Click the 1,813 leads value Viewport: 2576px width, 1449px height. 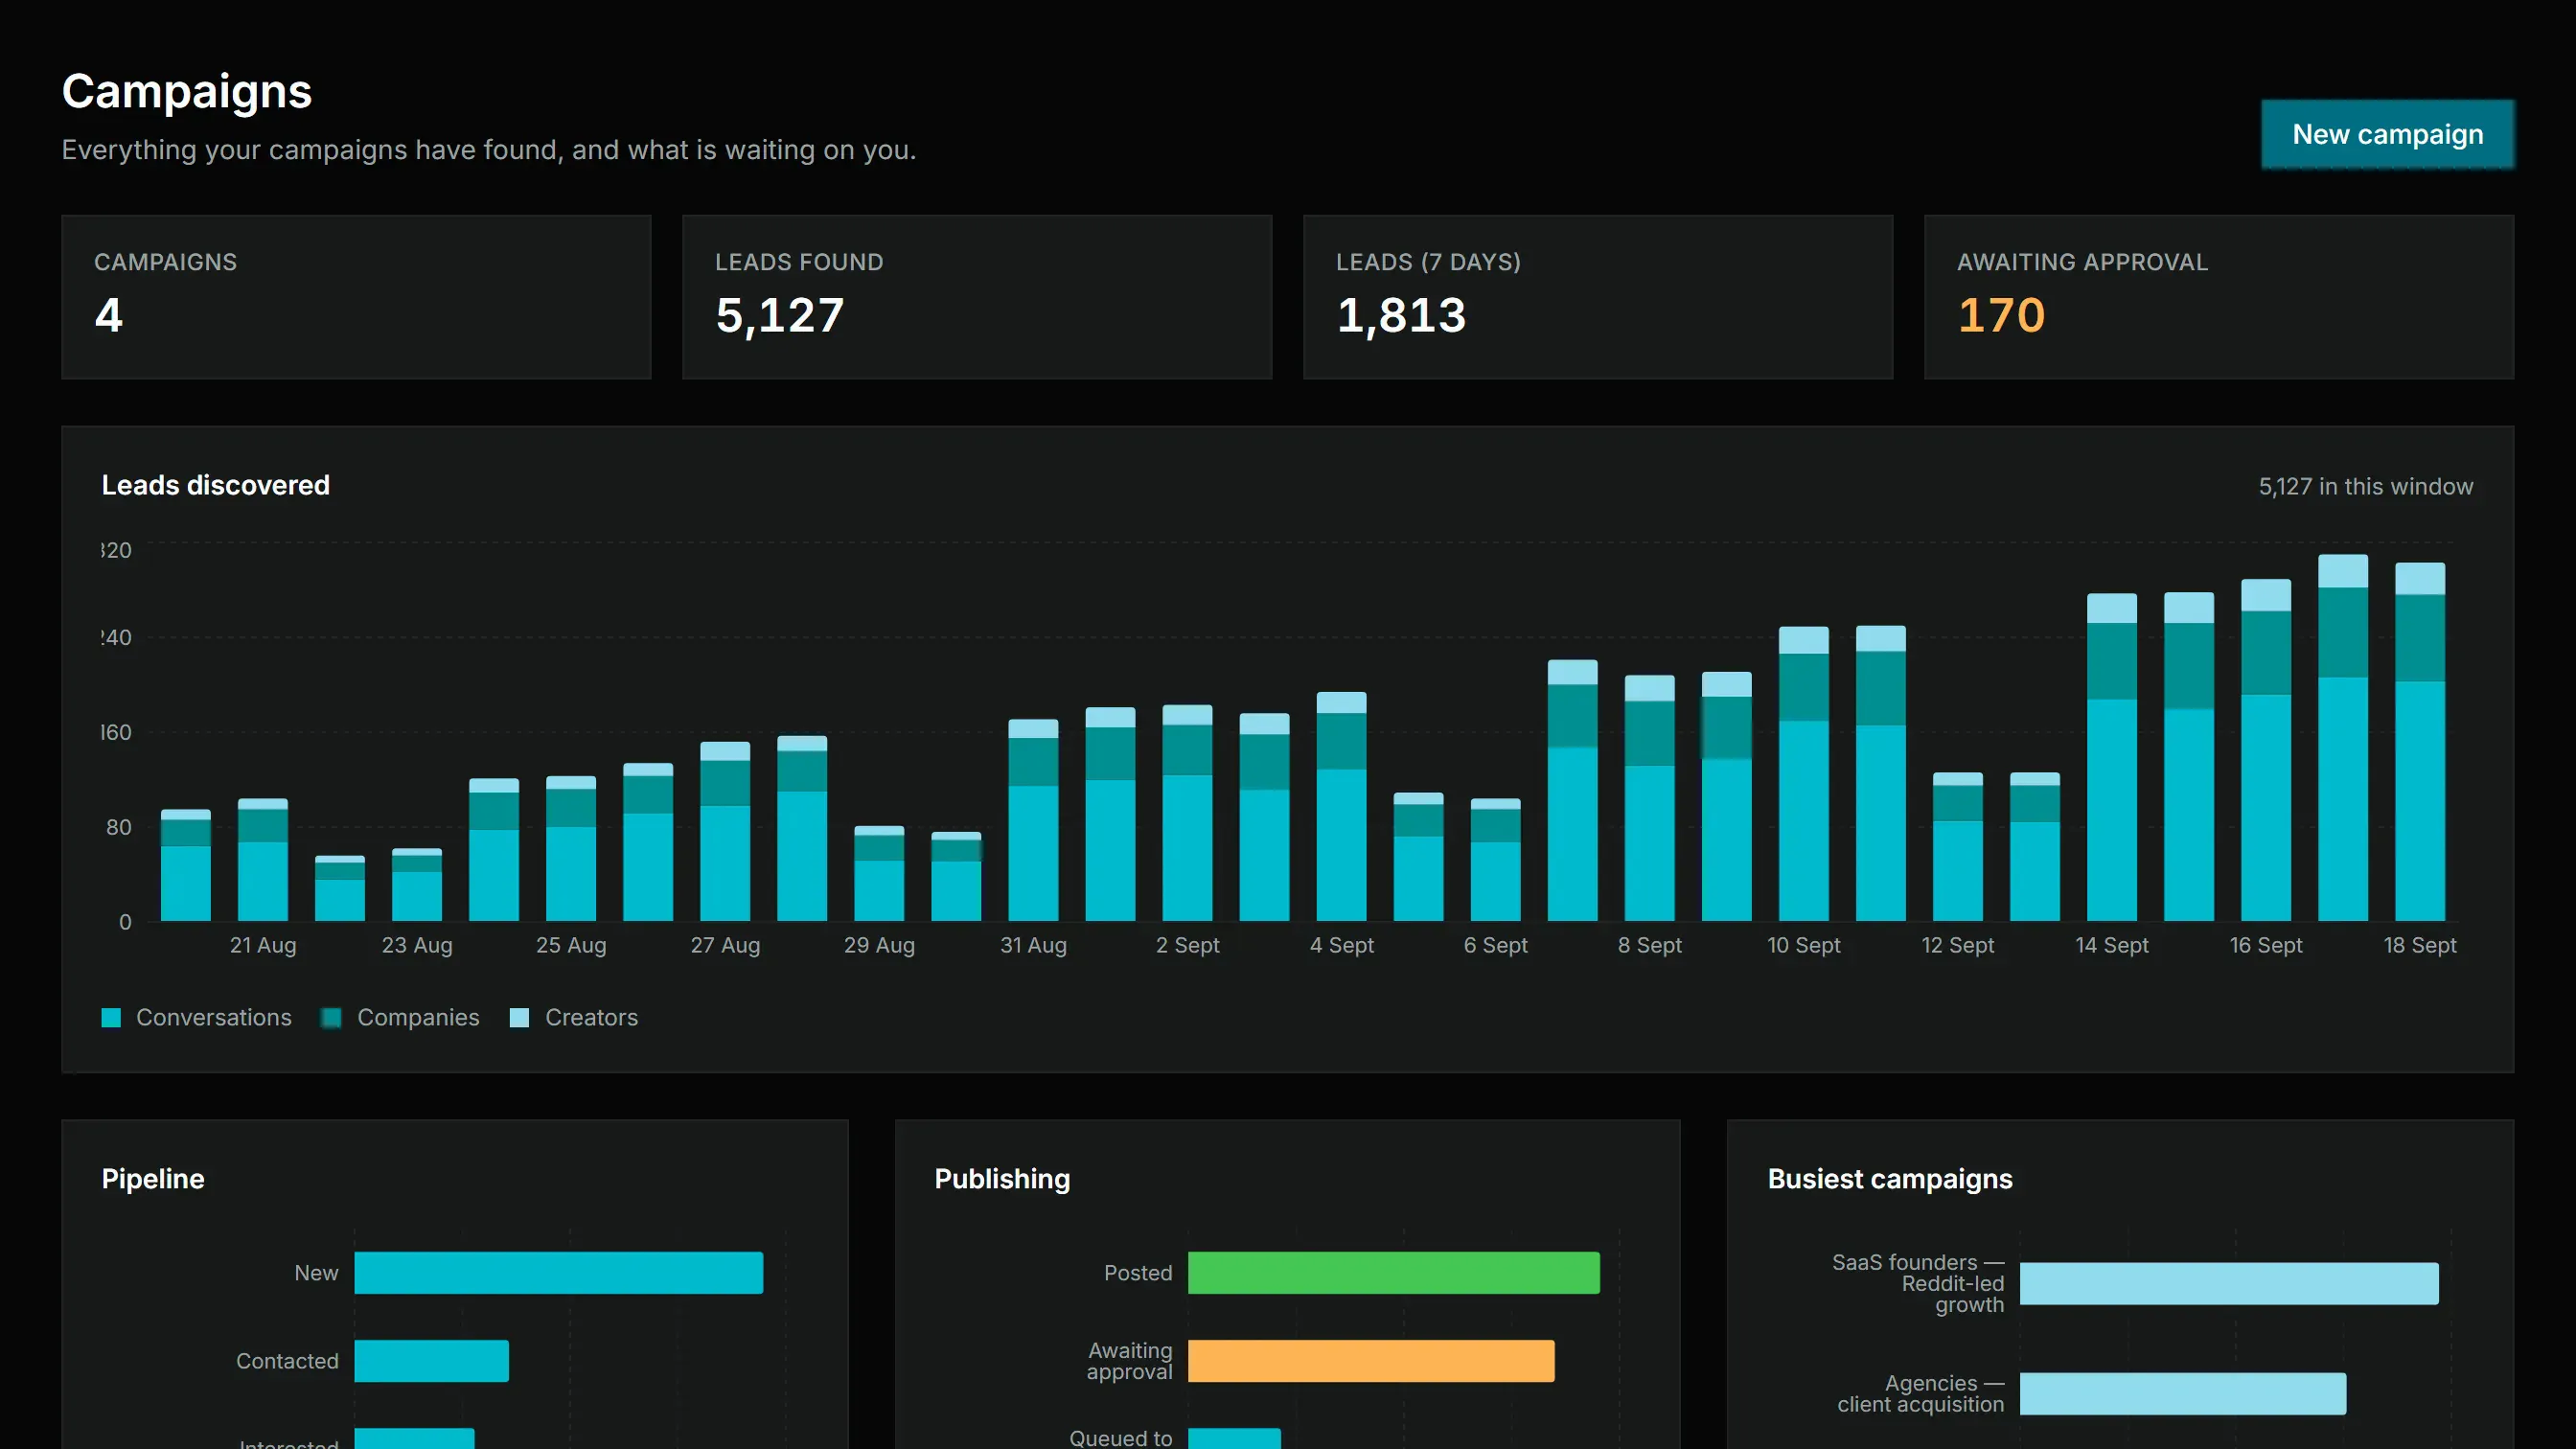pyautogui.click(x=1401, y=316)
